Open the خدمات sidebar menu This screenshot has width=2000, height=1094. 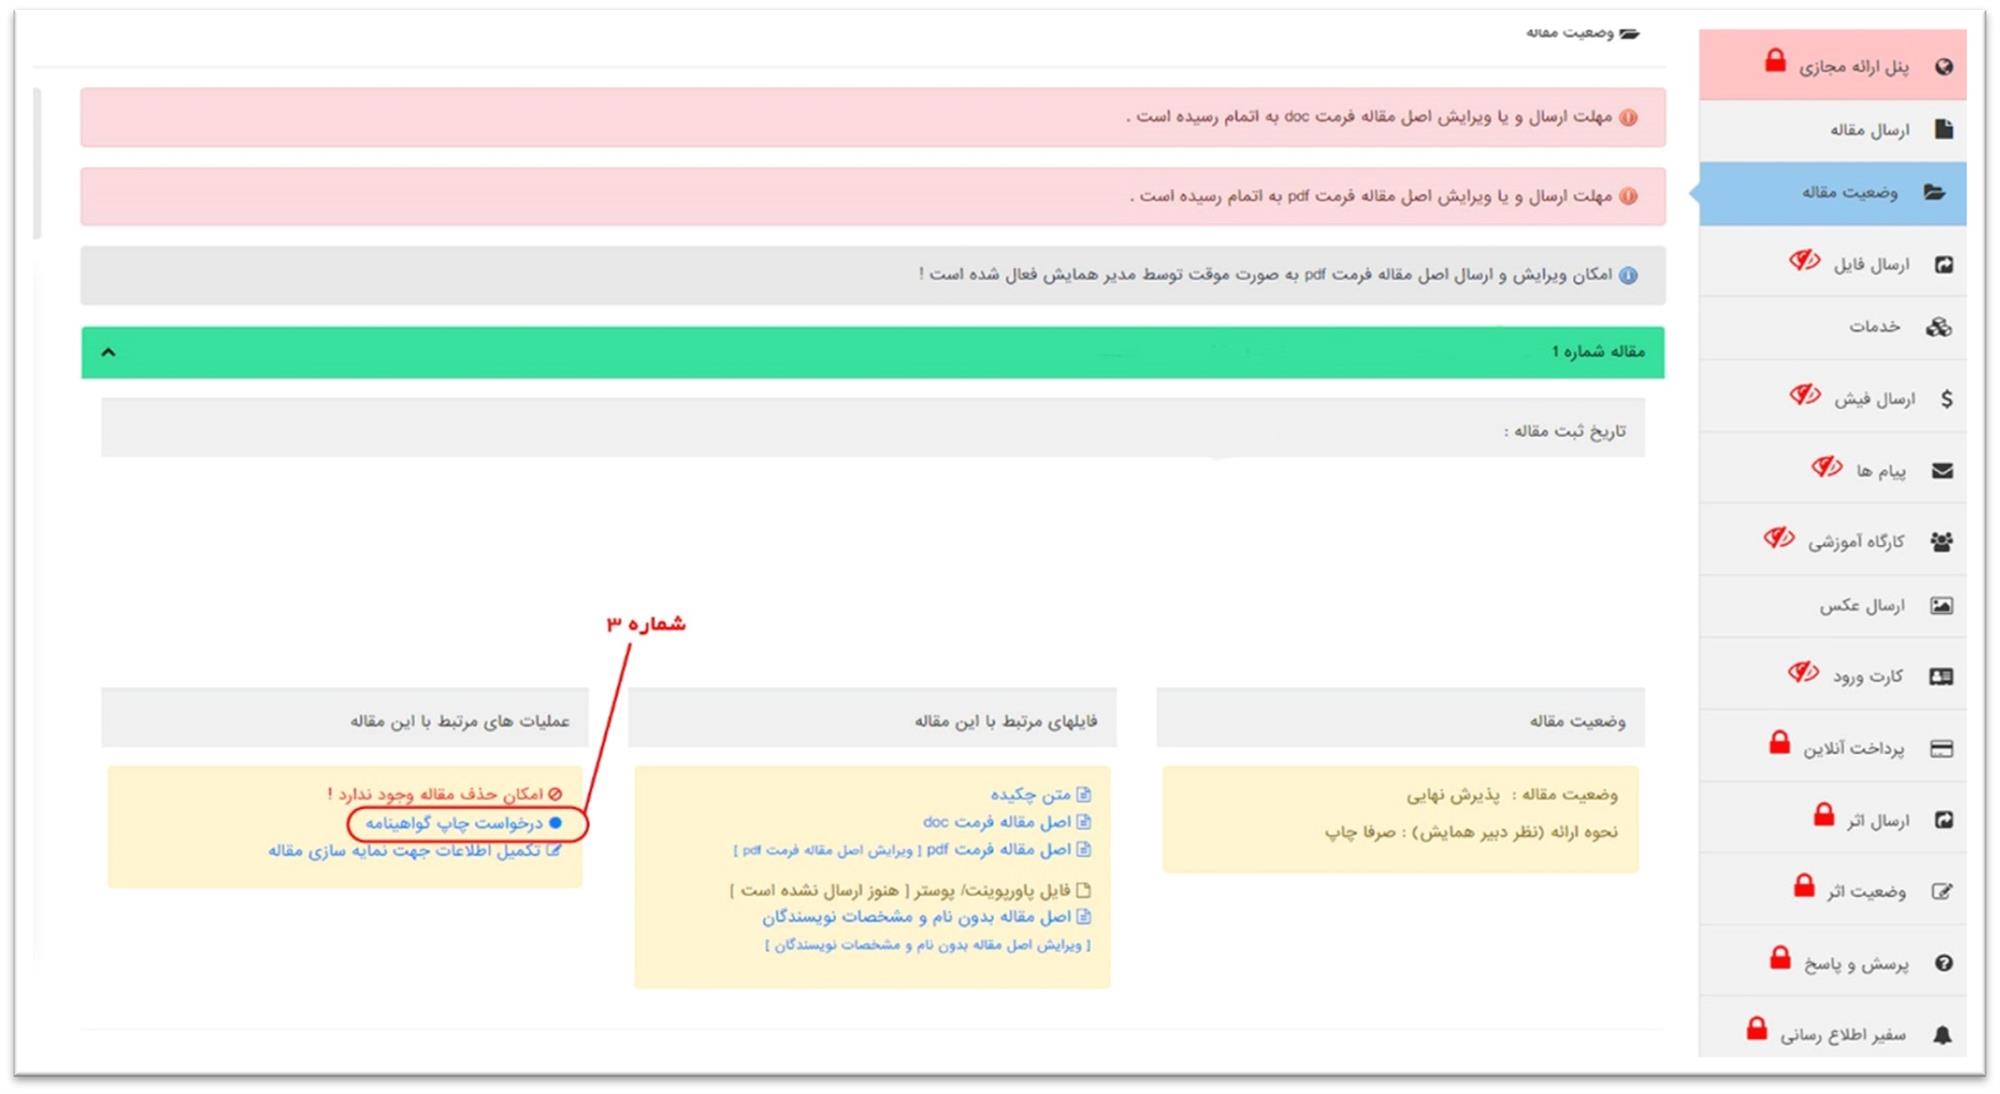click(x=1874, y=327)
